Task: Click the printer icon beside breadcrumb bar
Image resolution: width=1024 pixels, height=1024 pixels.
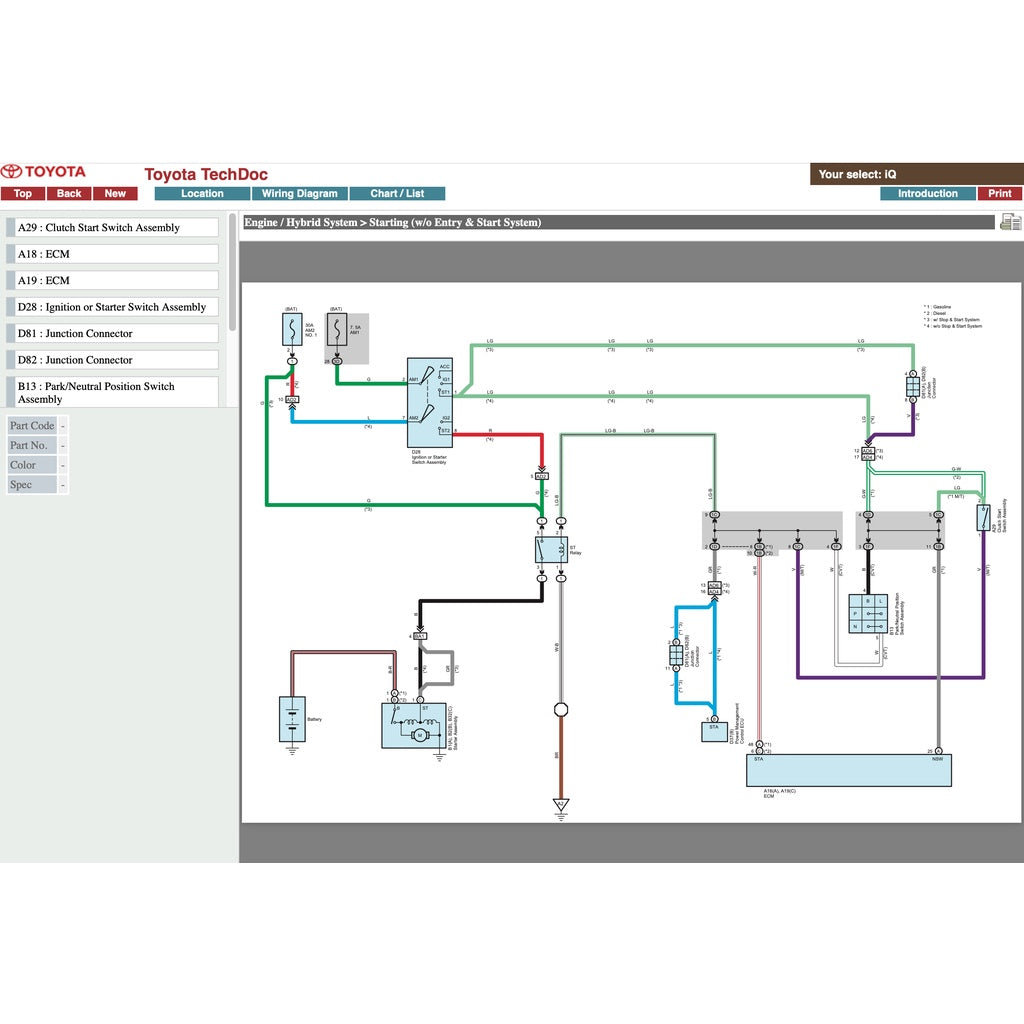Action: 1010,222
